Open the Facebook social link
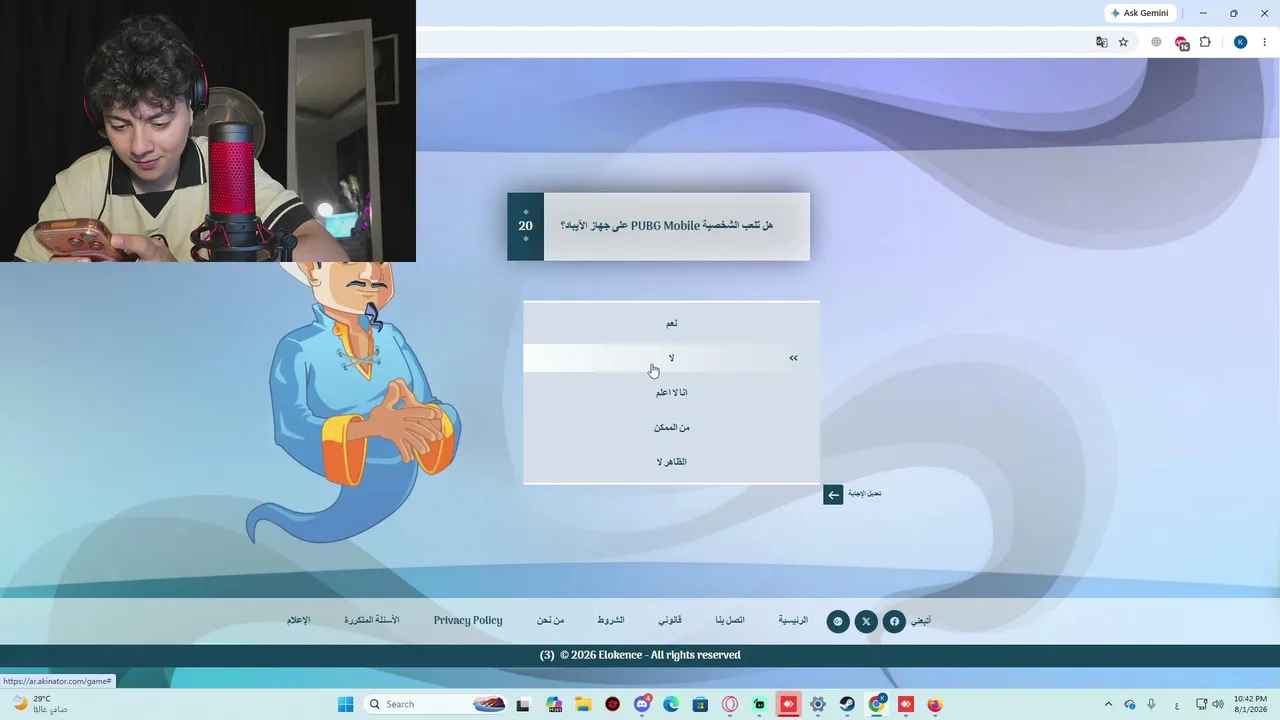Viewport: 1280px width, 720px height. pos(894,621)
